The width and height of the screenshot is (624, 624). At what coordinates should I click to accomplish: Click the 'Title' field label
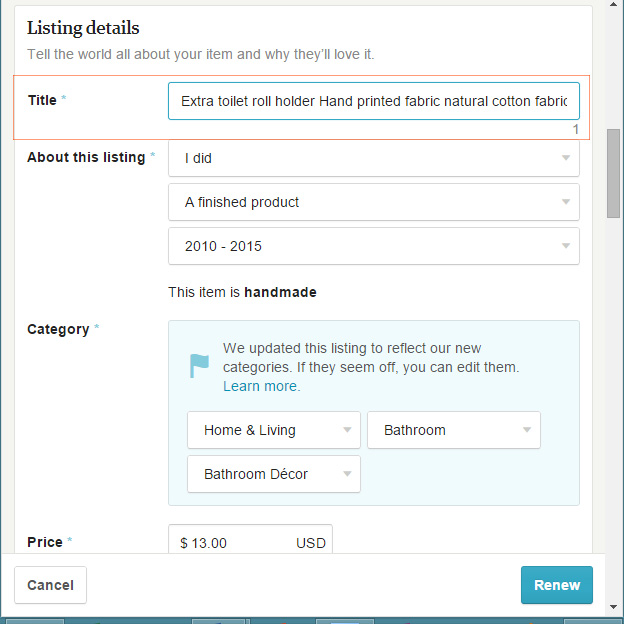pyautogui.click(x=42, y=100)
